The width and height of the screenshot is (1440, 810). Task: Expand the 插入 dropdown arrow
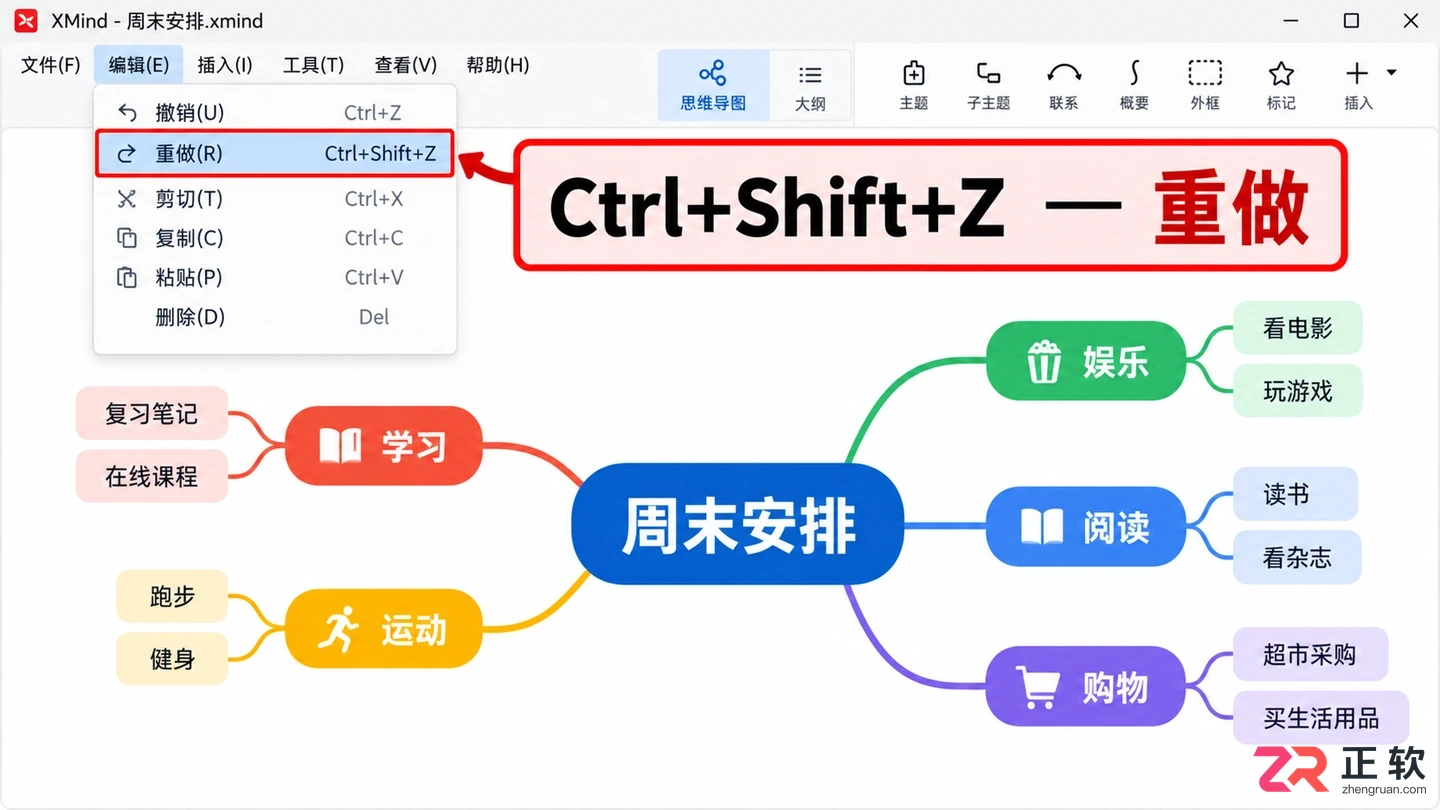1391,73
